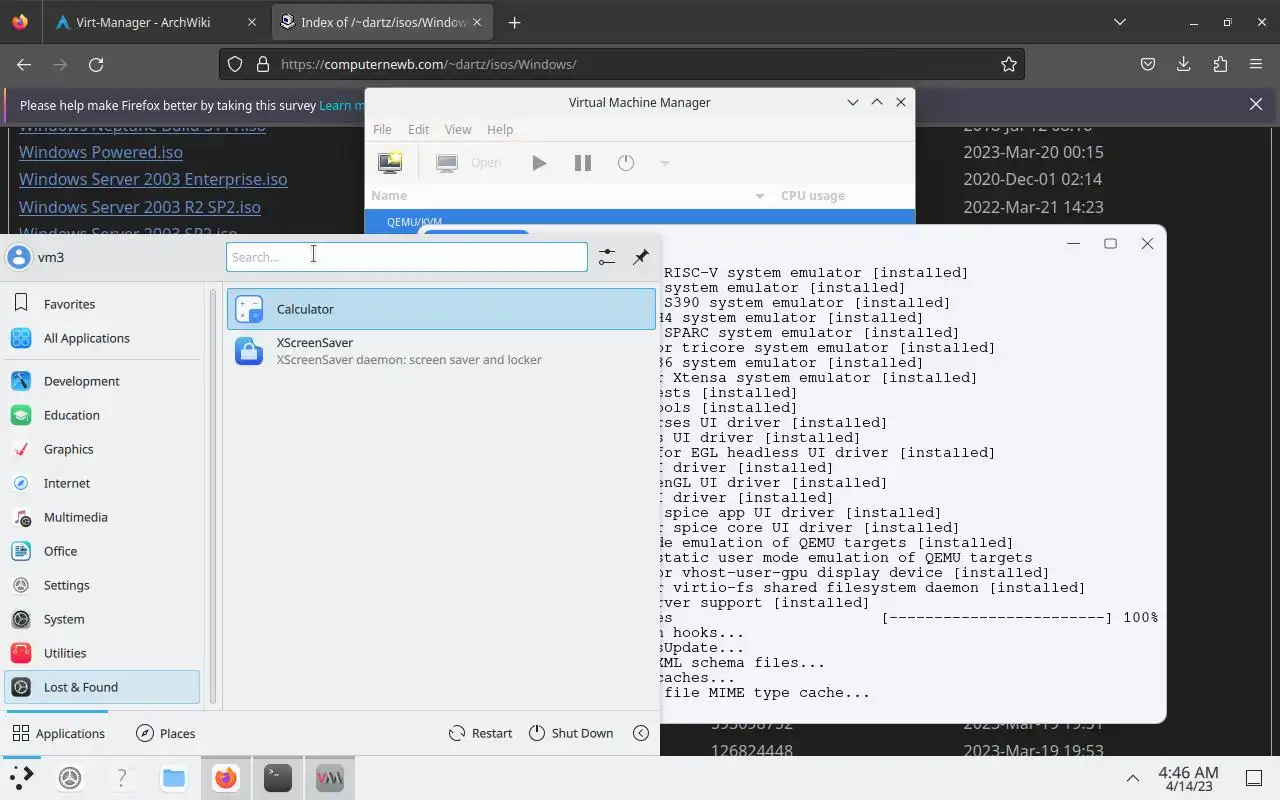The width and height of the screenshot is (1280, 800).
Task: Open Windows Server 2003 R2 SP2.iso link
Action: point(140,207)
